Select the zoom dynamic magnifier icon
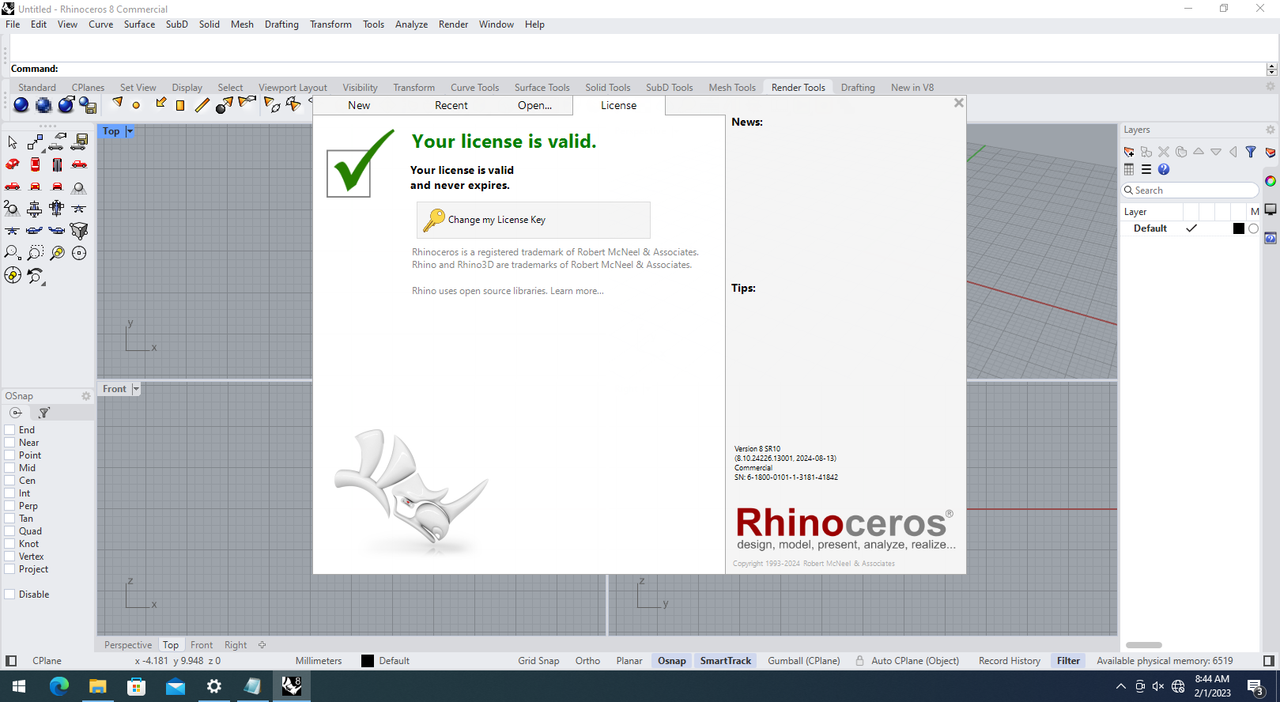The height and width of the screenshot is (702, 1280). (x=13, y=253)
